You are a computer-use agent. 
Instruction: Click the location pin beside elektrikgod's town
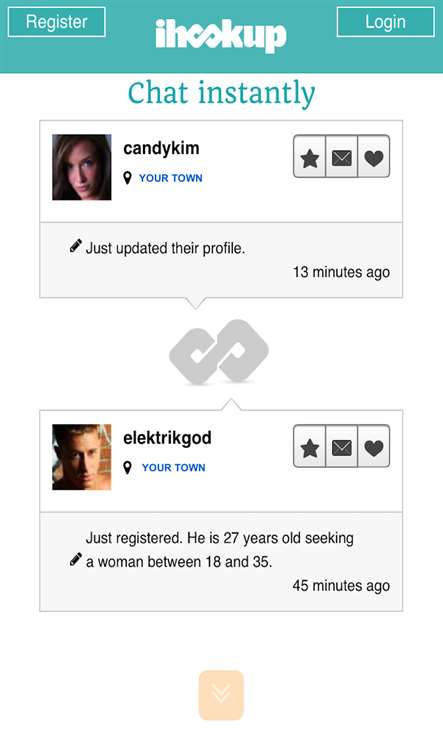coord(127,467)
